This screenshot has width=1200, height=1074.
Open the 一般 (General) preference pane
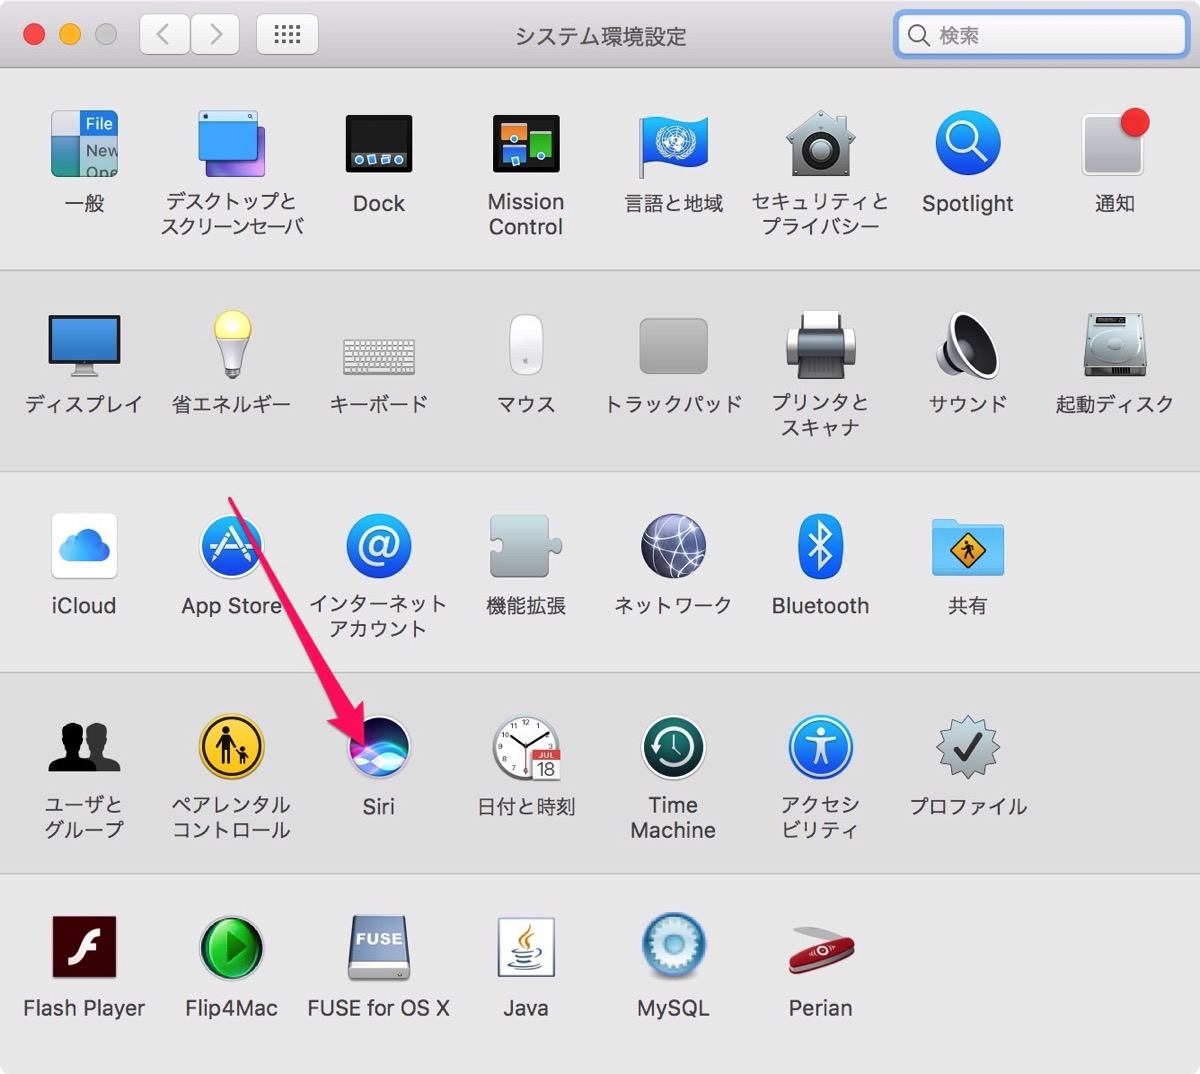pyautogui.click(x=84, y=144)
